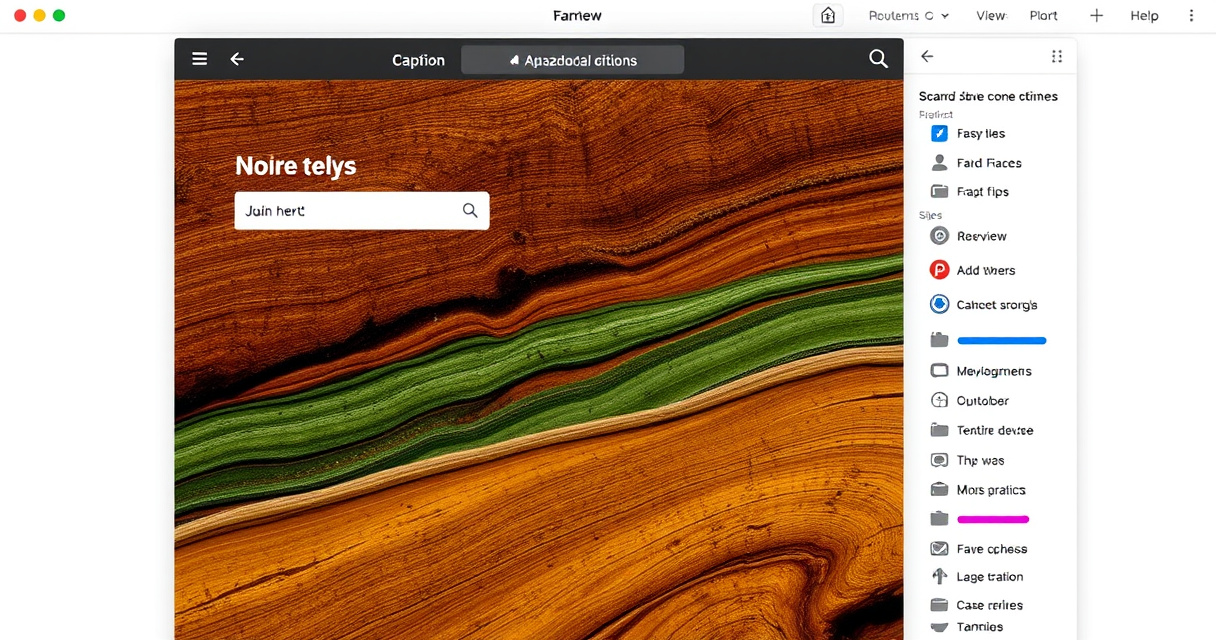
Task: Expand the Poutems dropdown in the top bar
Action: point(908,16)
